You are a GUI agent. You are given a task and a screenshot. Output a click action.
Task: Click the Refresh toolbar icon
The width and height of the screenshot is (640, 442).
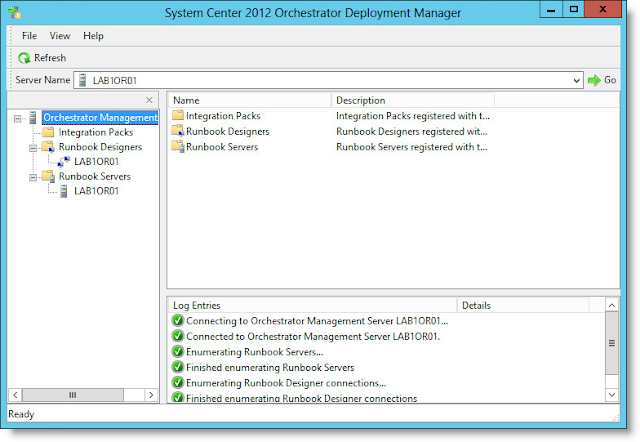click(24, 58)
